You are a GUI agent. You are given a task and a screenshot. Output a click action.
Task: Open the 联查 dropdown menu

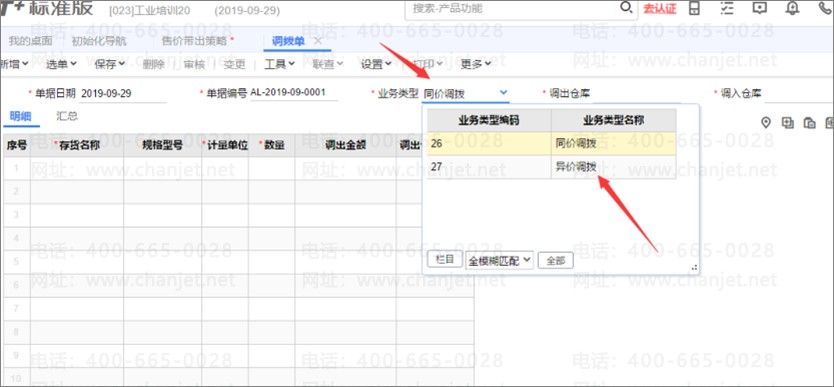coord(327,64)
